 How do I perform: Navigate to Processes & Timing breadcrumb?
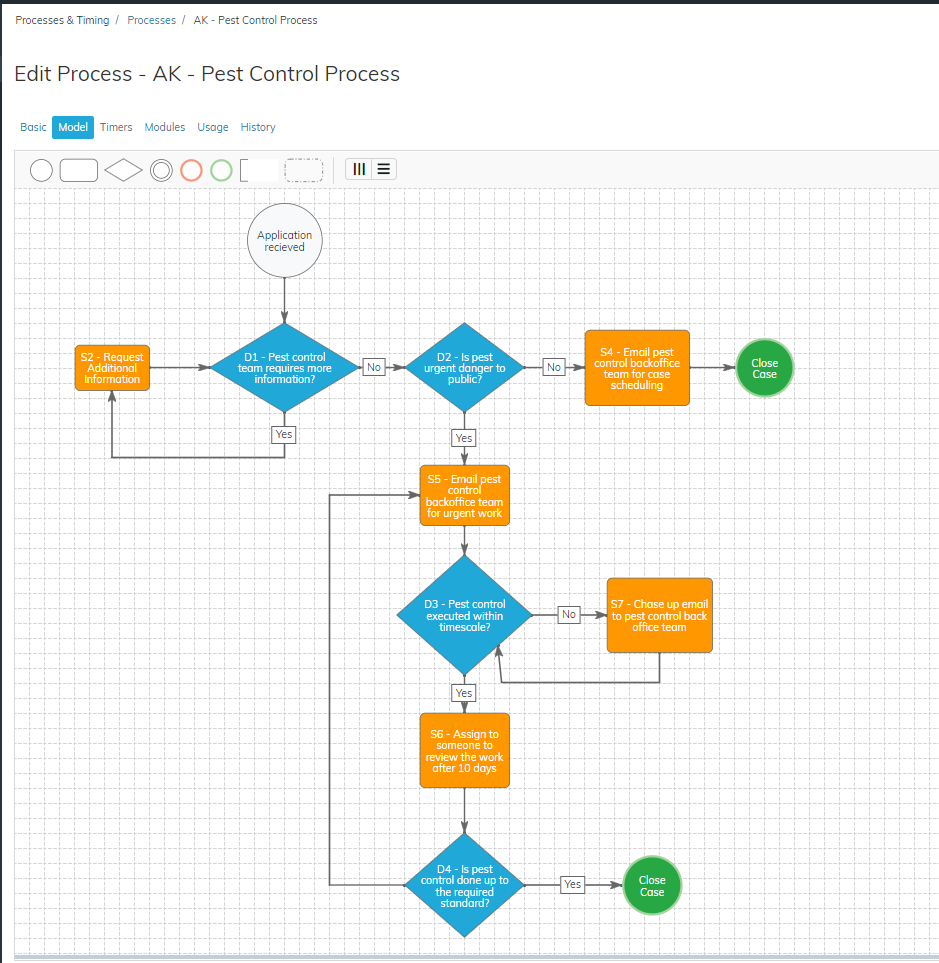[62, 20]
